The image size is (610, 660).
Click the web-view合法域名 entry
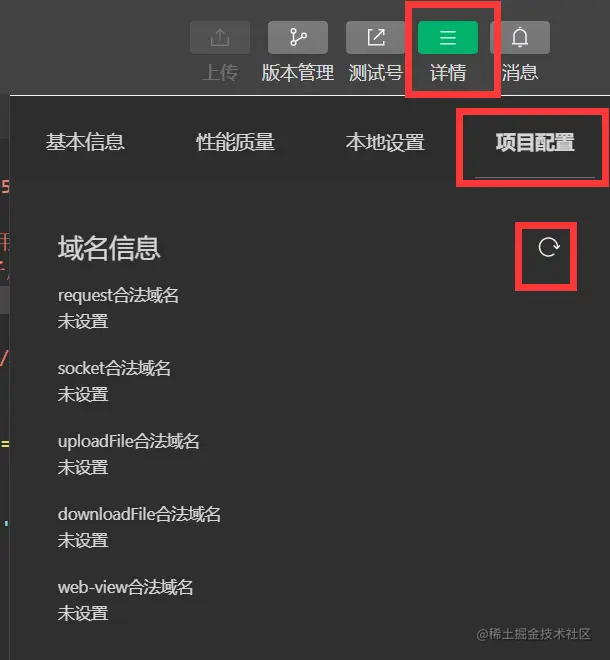[x=125, y=587]
